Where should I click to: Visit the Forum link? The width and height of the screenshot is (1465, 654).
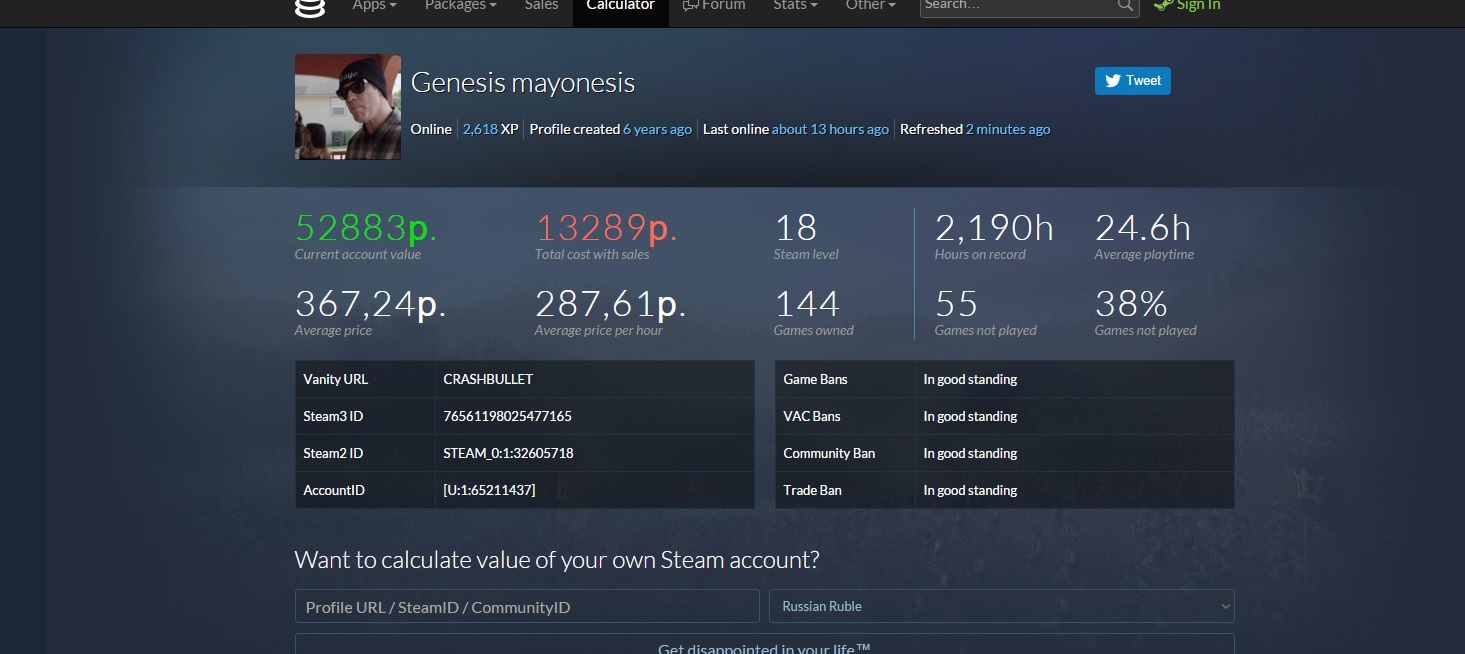click(714, 6)
